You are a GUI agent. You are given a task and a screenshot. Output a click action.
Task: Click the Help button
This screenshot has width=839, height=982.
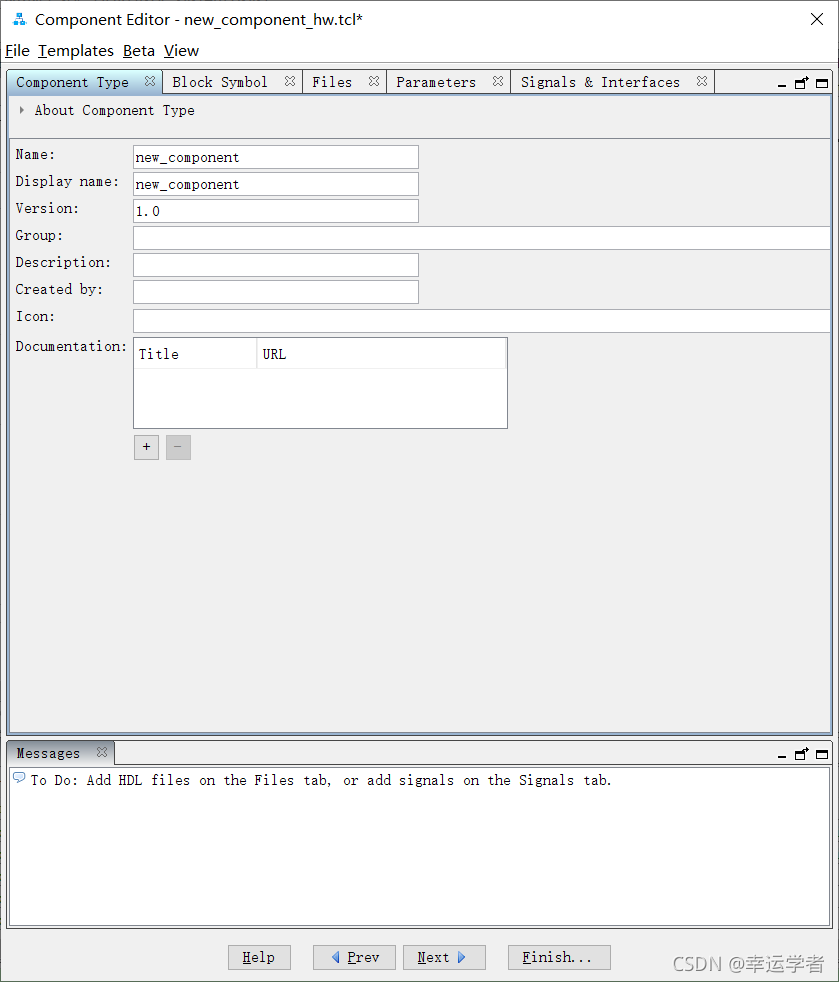[x=259, y=957]
